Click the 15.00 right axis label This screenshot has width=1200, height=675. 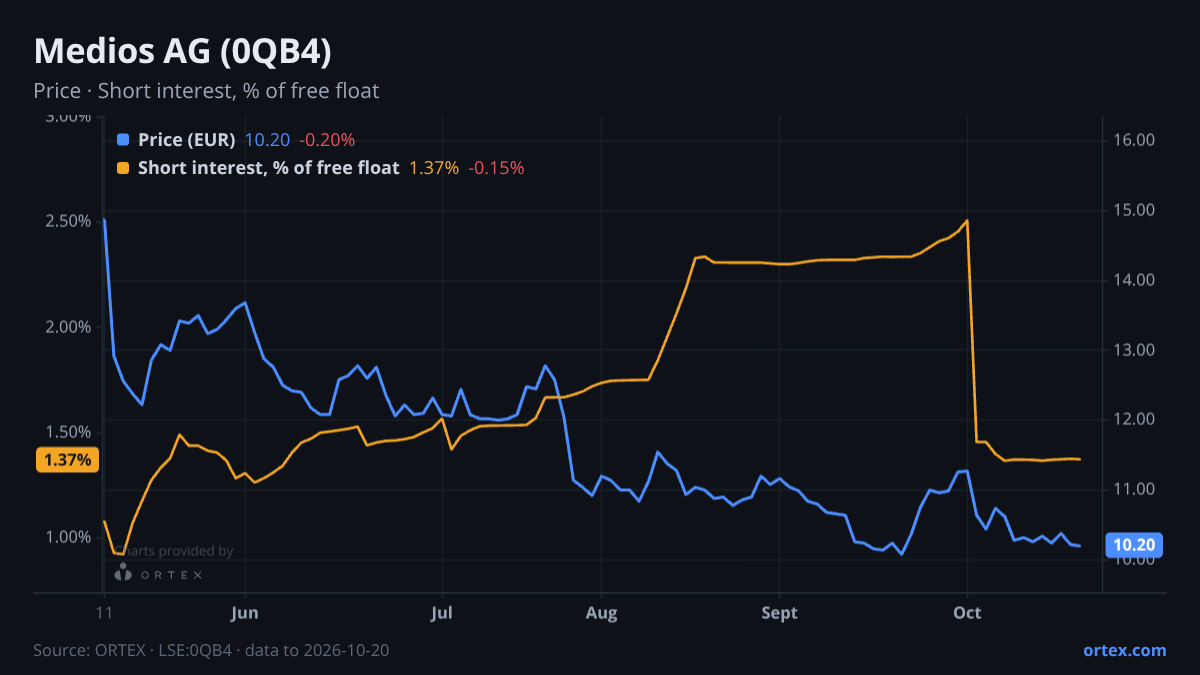1134,210
